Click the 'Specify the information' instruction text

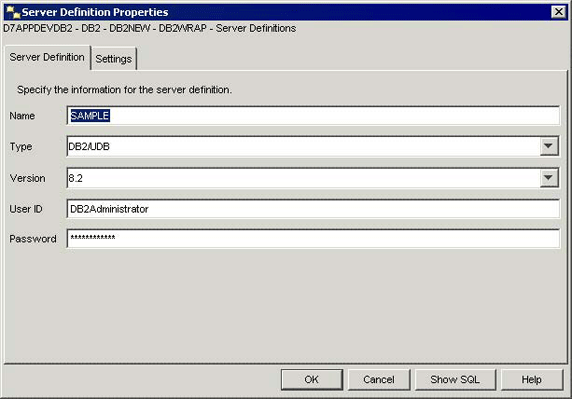tap(124, 90)
